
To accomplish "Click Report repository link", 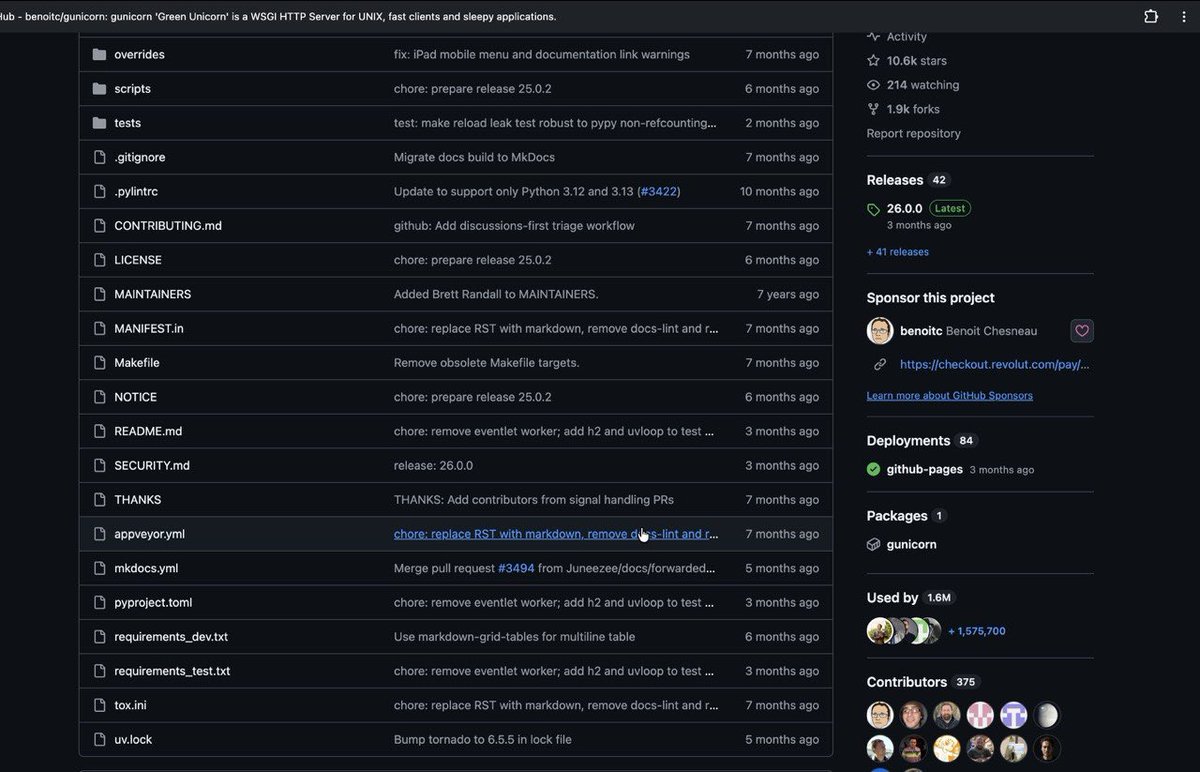I will (913, 133).
